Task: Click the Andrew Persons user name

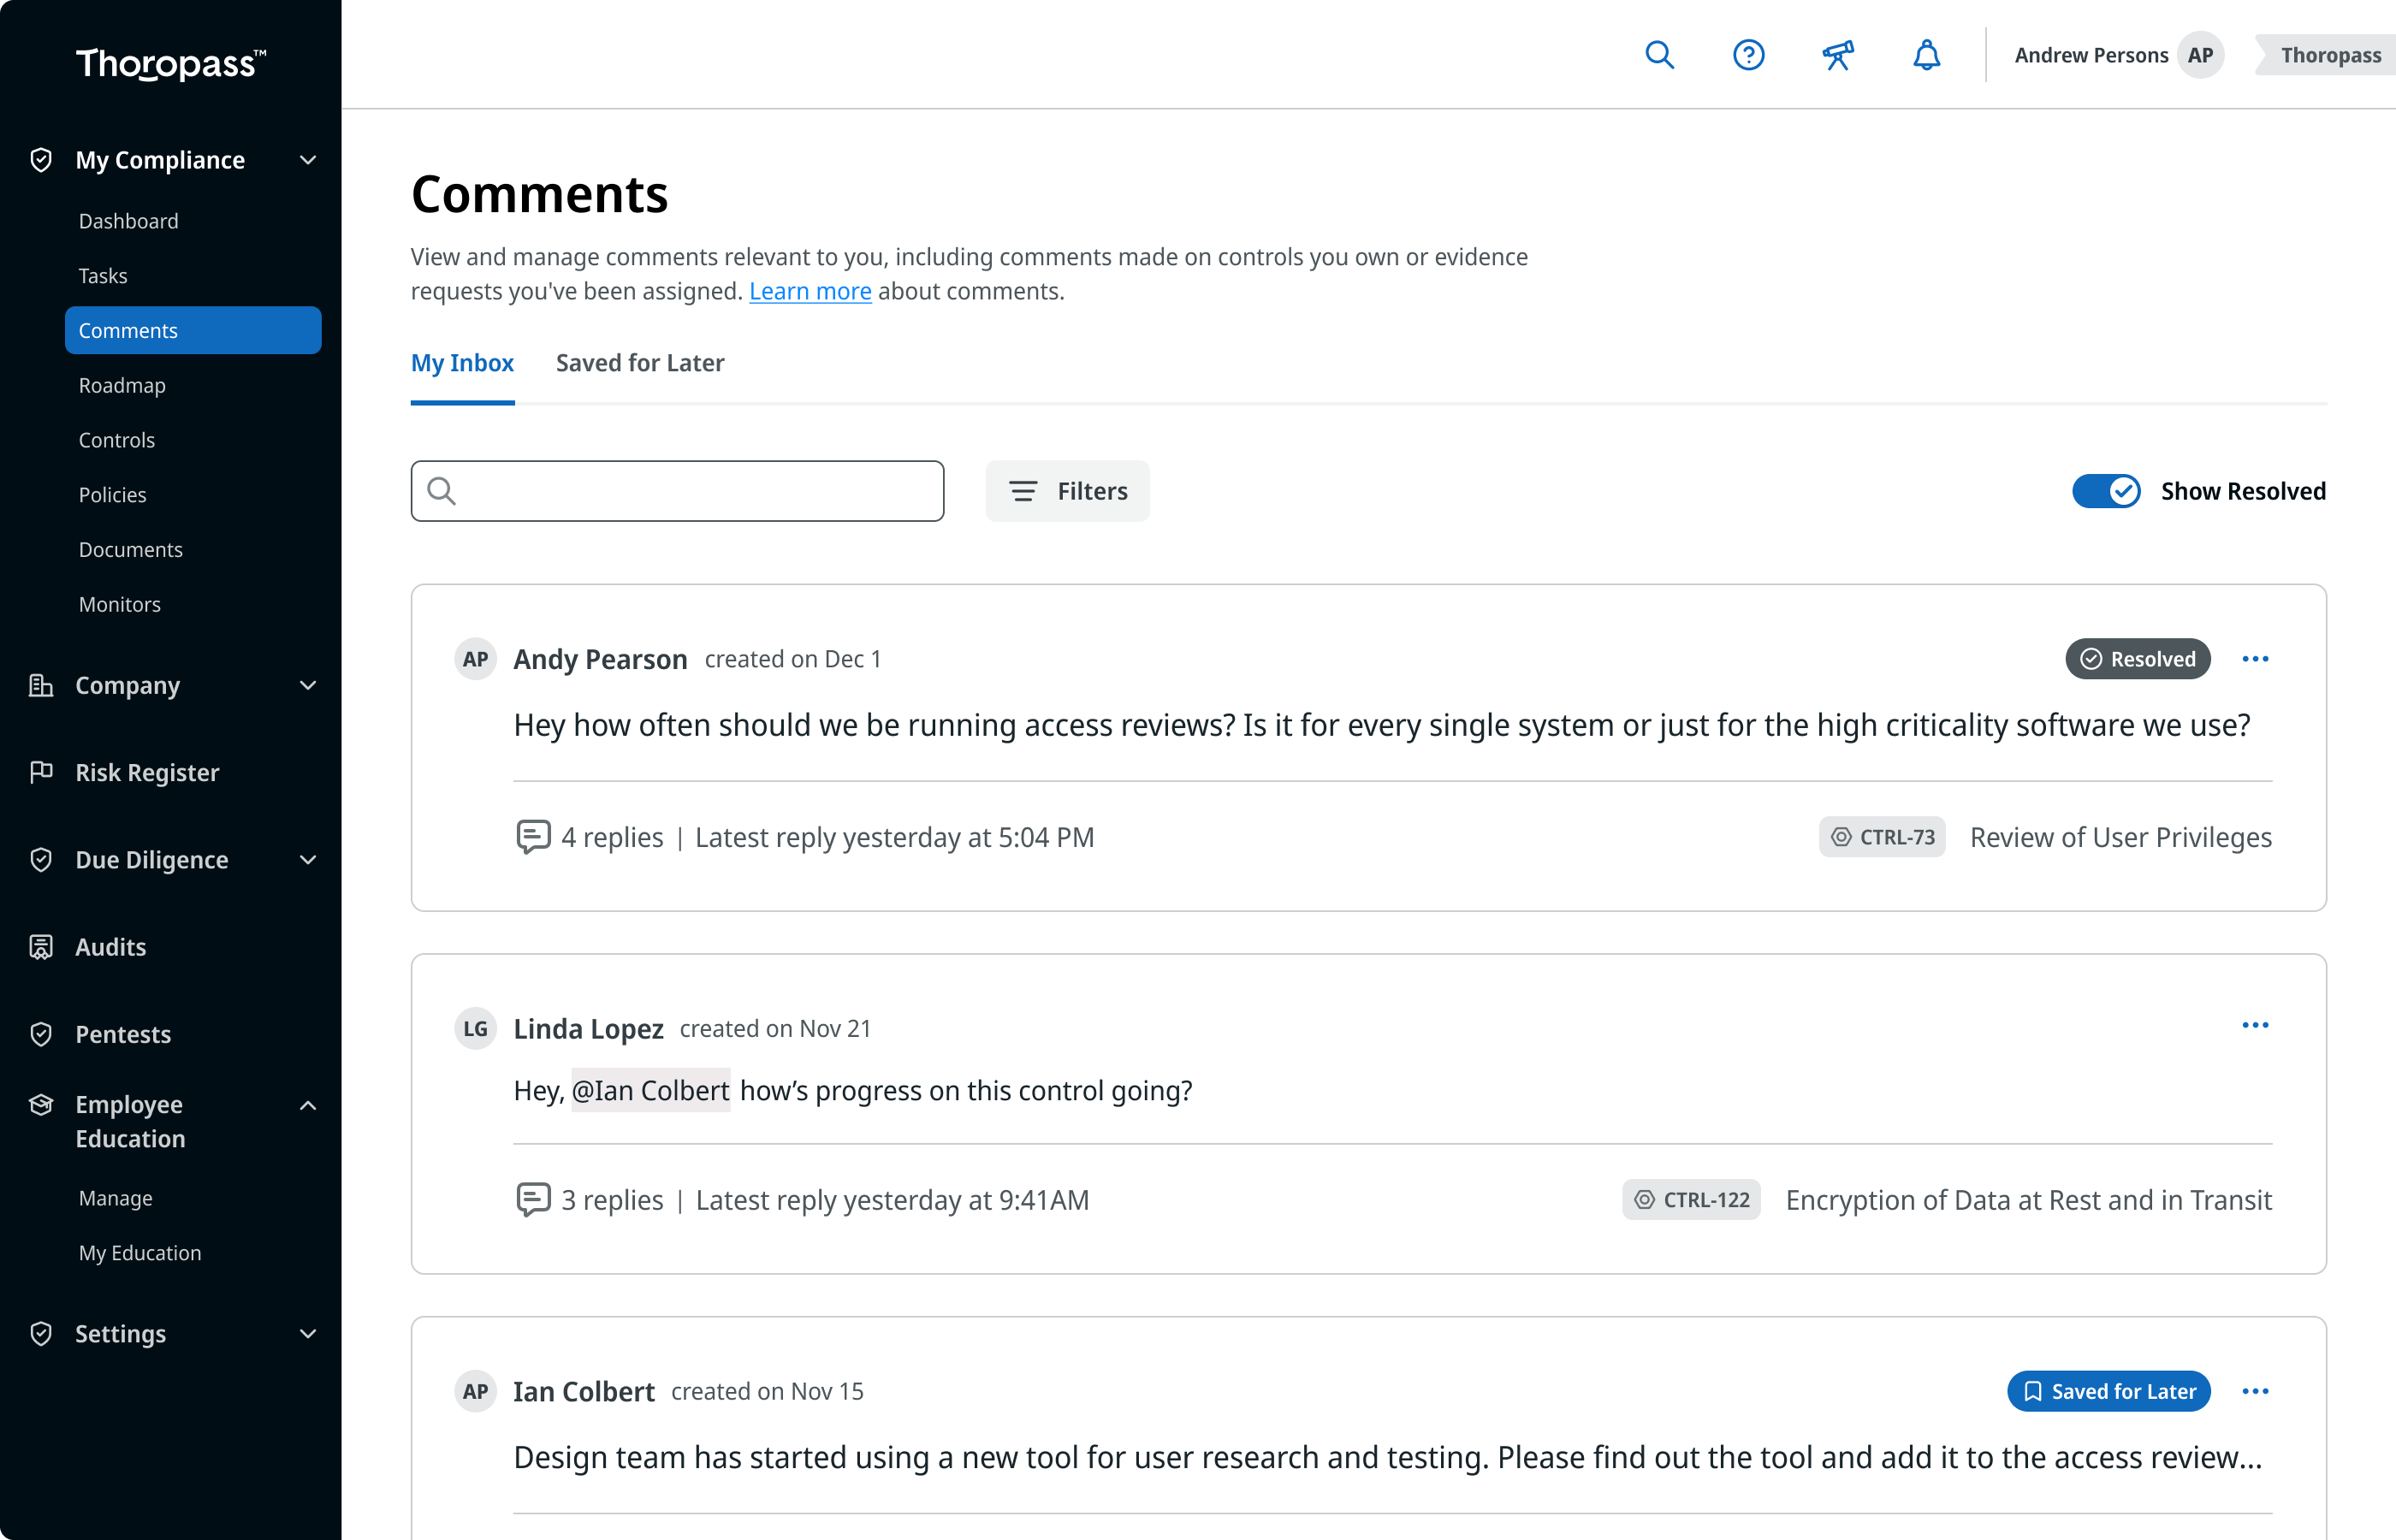Action: tap(2091, 55)
